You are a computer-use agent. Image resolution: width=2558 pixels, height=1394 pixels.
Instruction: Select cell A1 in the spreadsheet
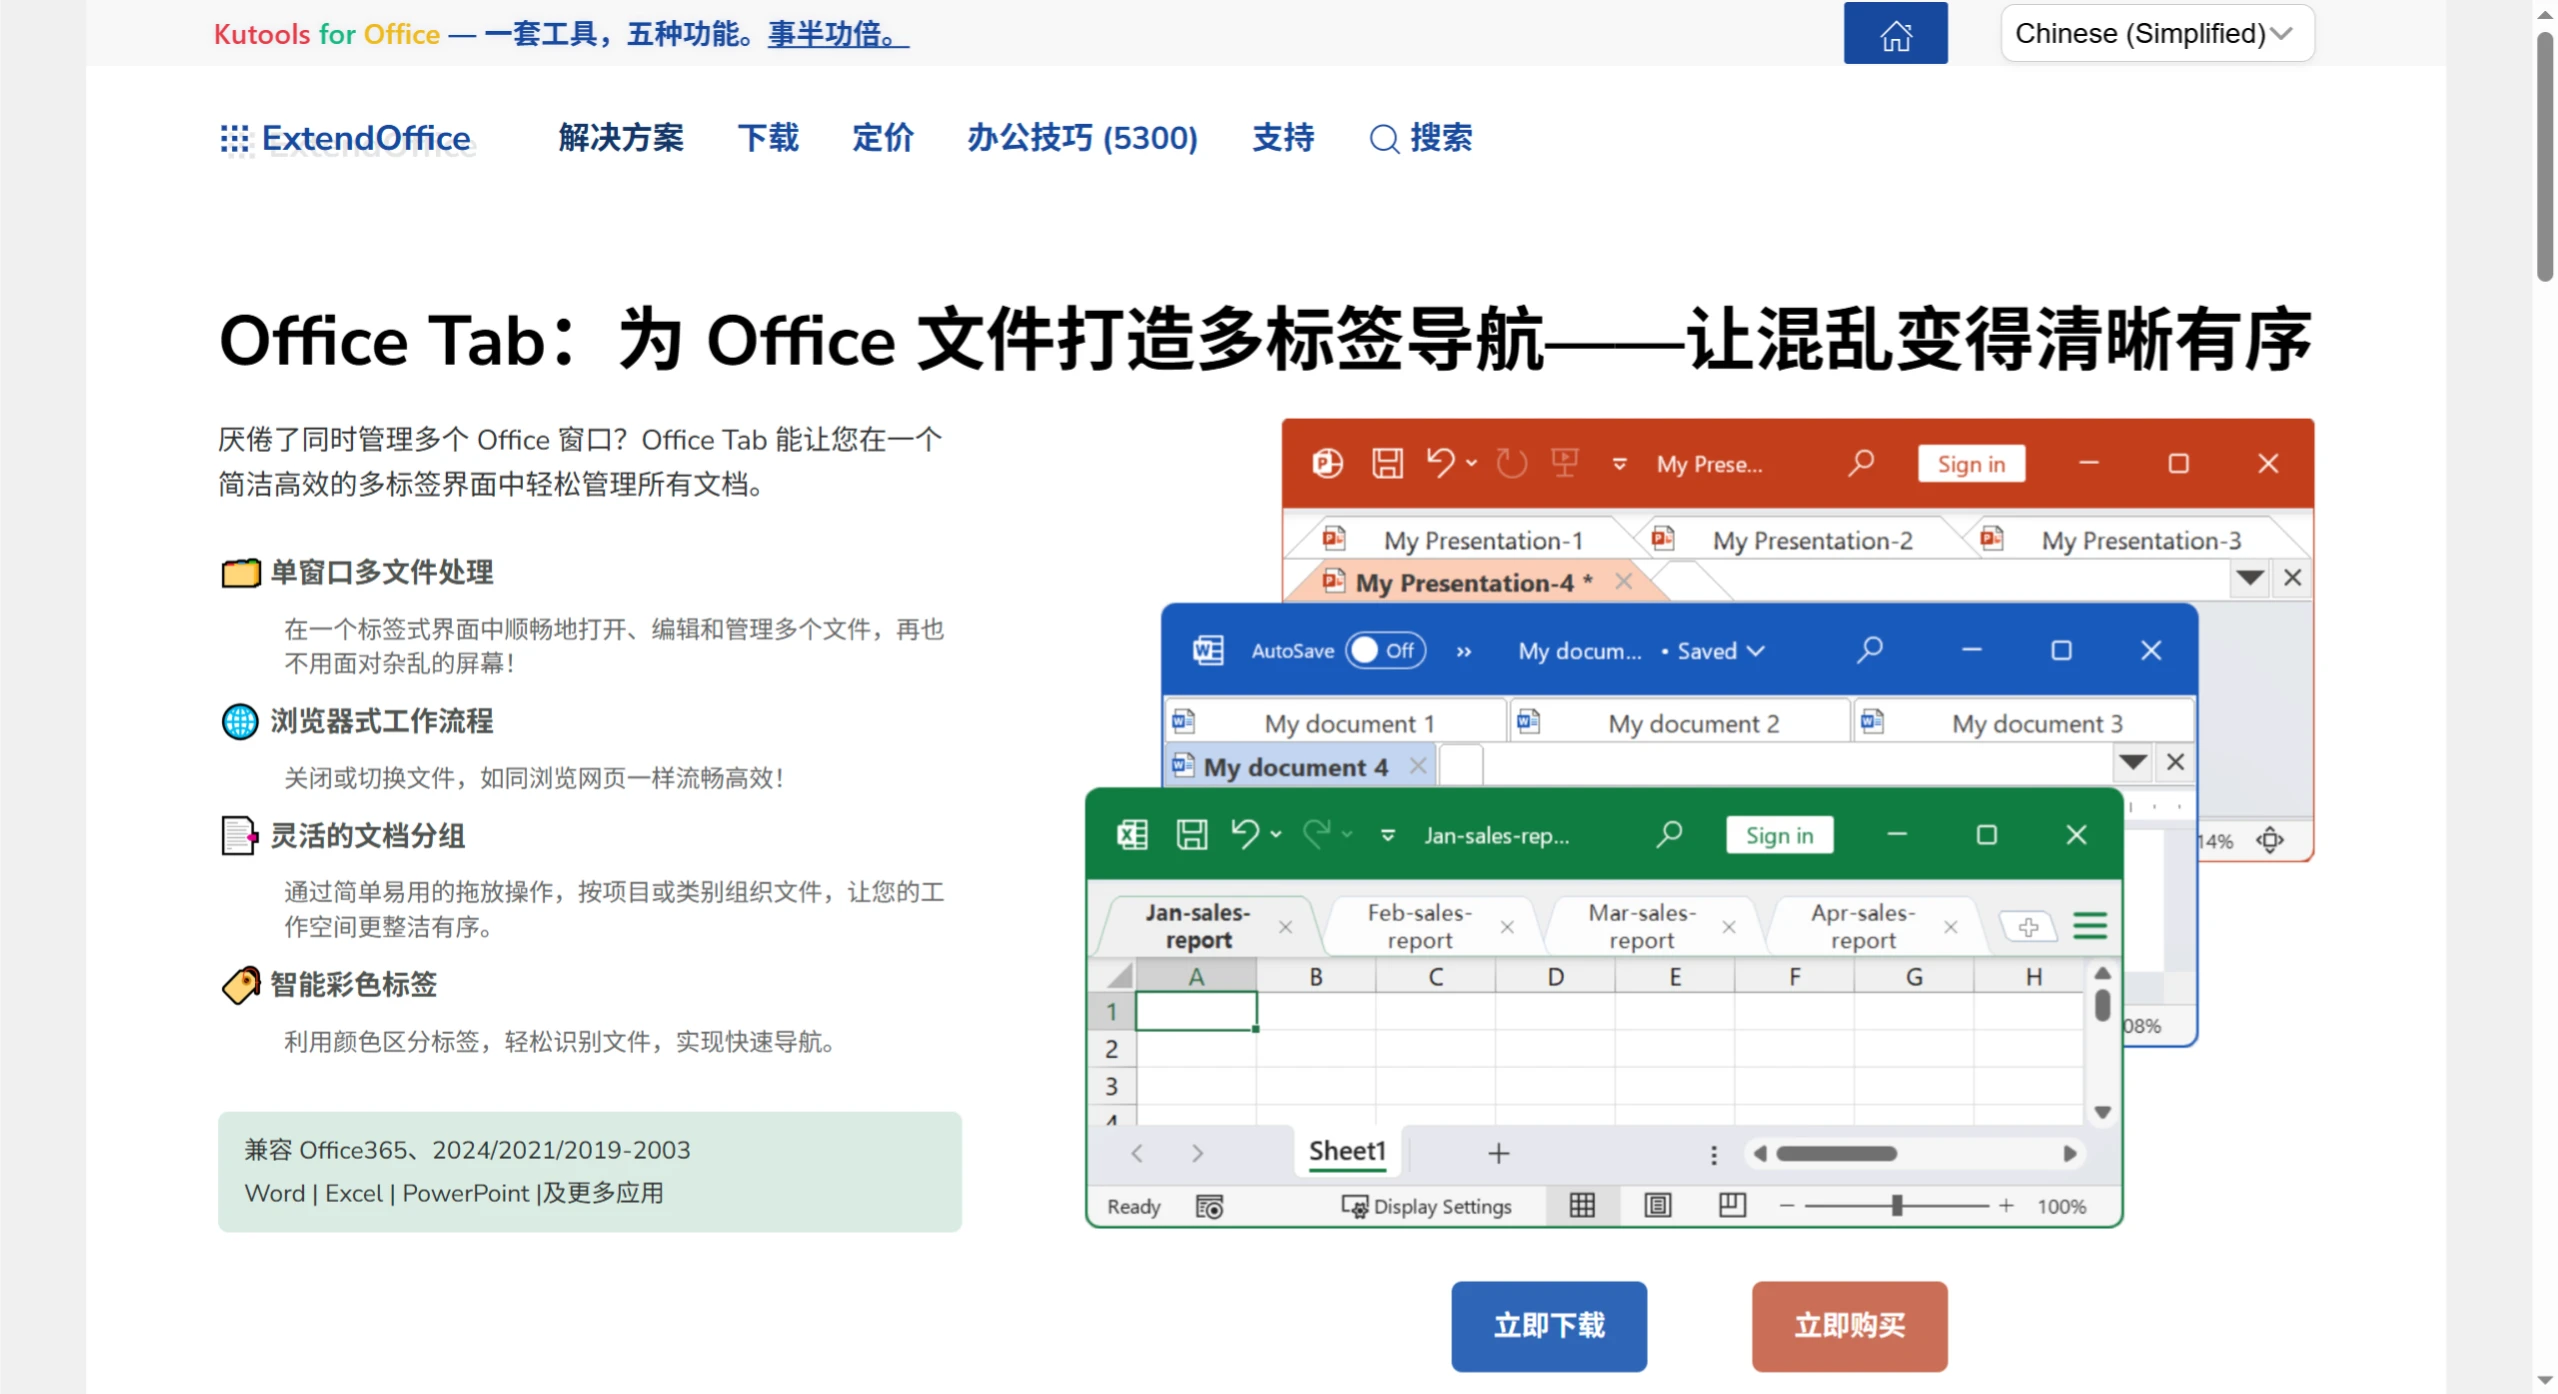(1195, 1011)
